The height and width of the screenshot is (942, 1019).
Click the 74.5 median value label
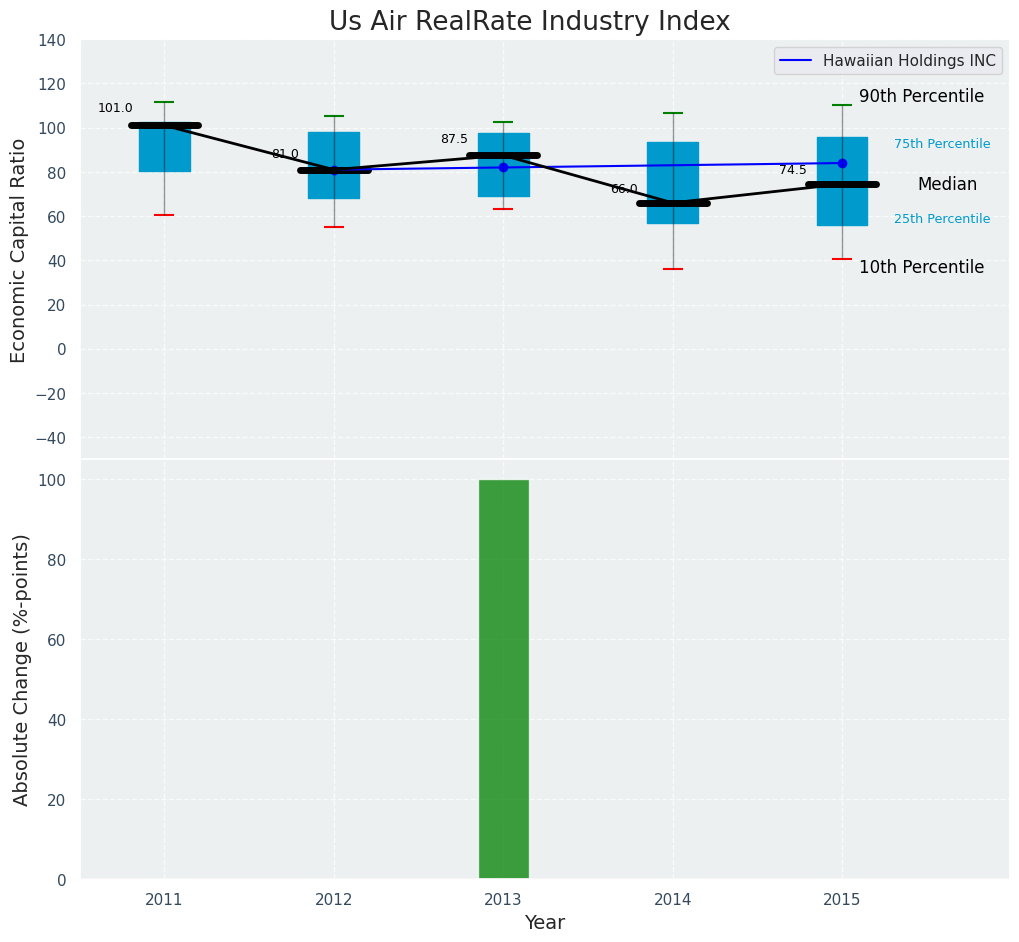(x=792, y=170)
